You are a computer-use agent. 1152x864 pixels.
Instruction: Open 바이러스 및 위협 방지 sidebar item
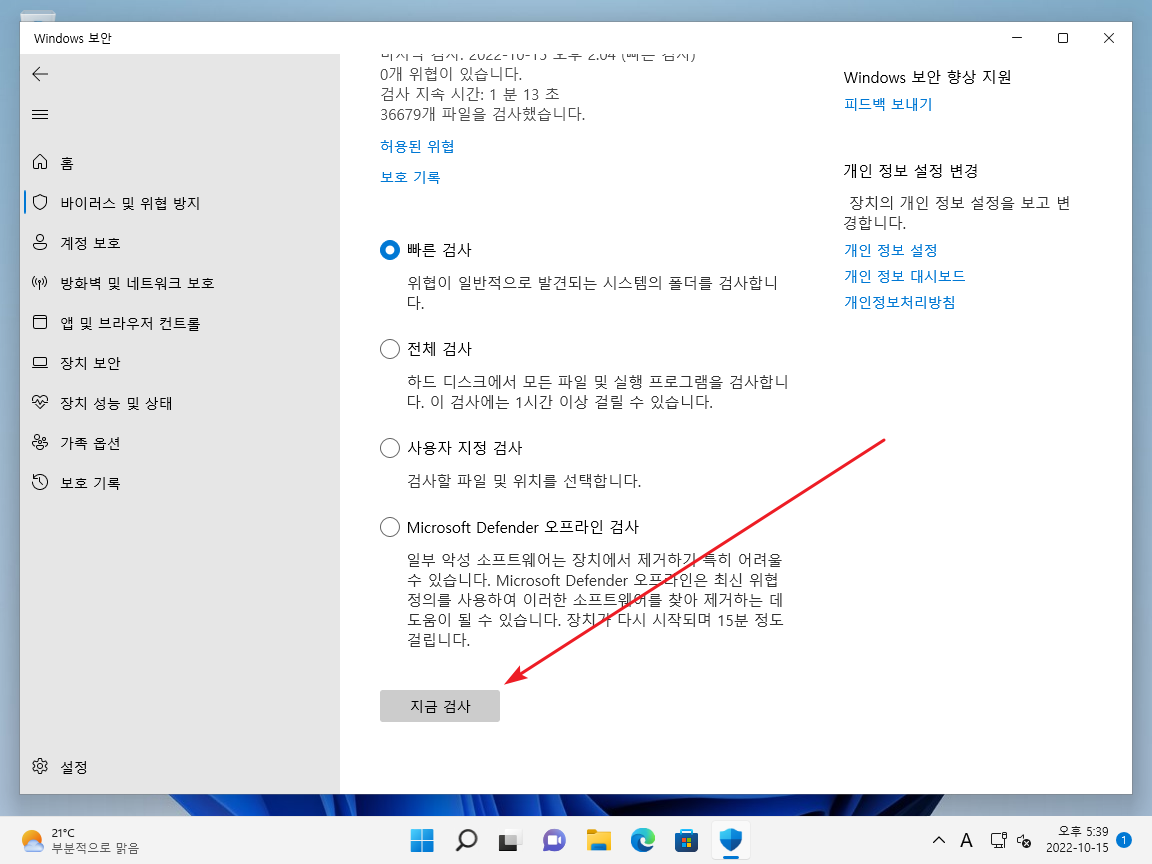tap(182, 202)
